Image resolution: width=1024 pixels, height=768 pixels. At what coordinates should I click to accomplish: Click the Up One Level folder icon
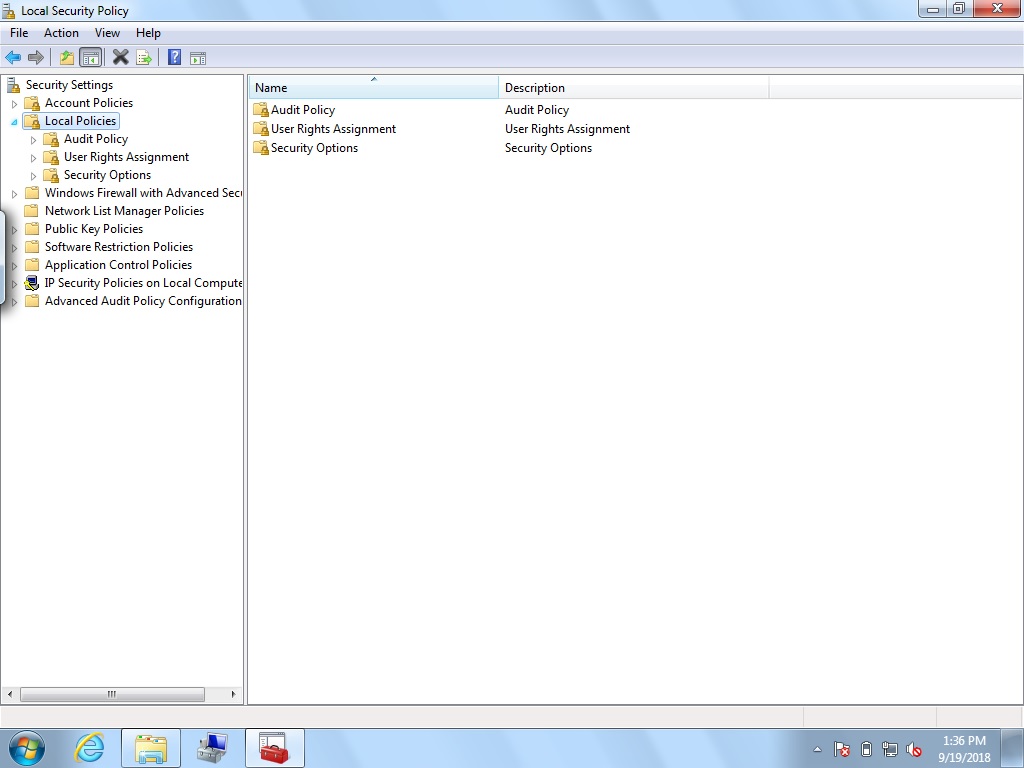click(67, 58)
